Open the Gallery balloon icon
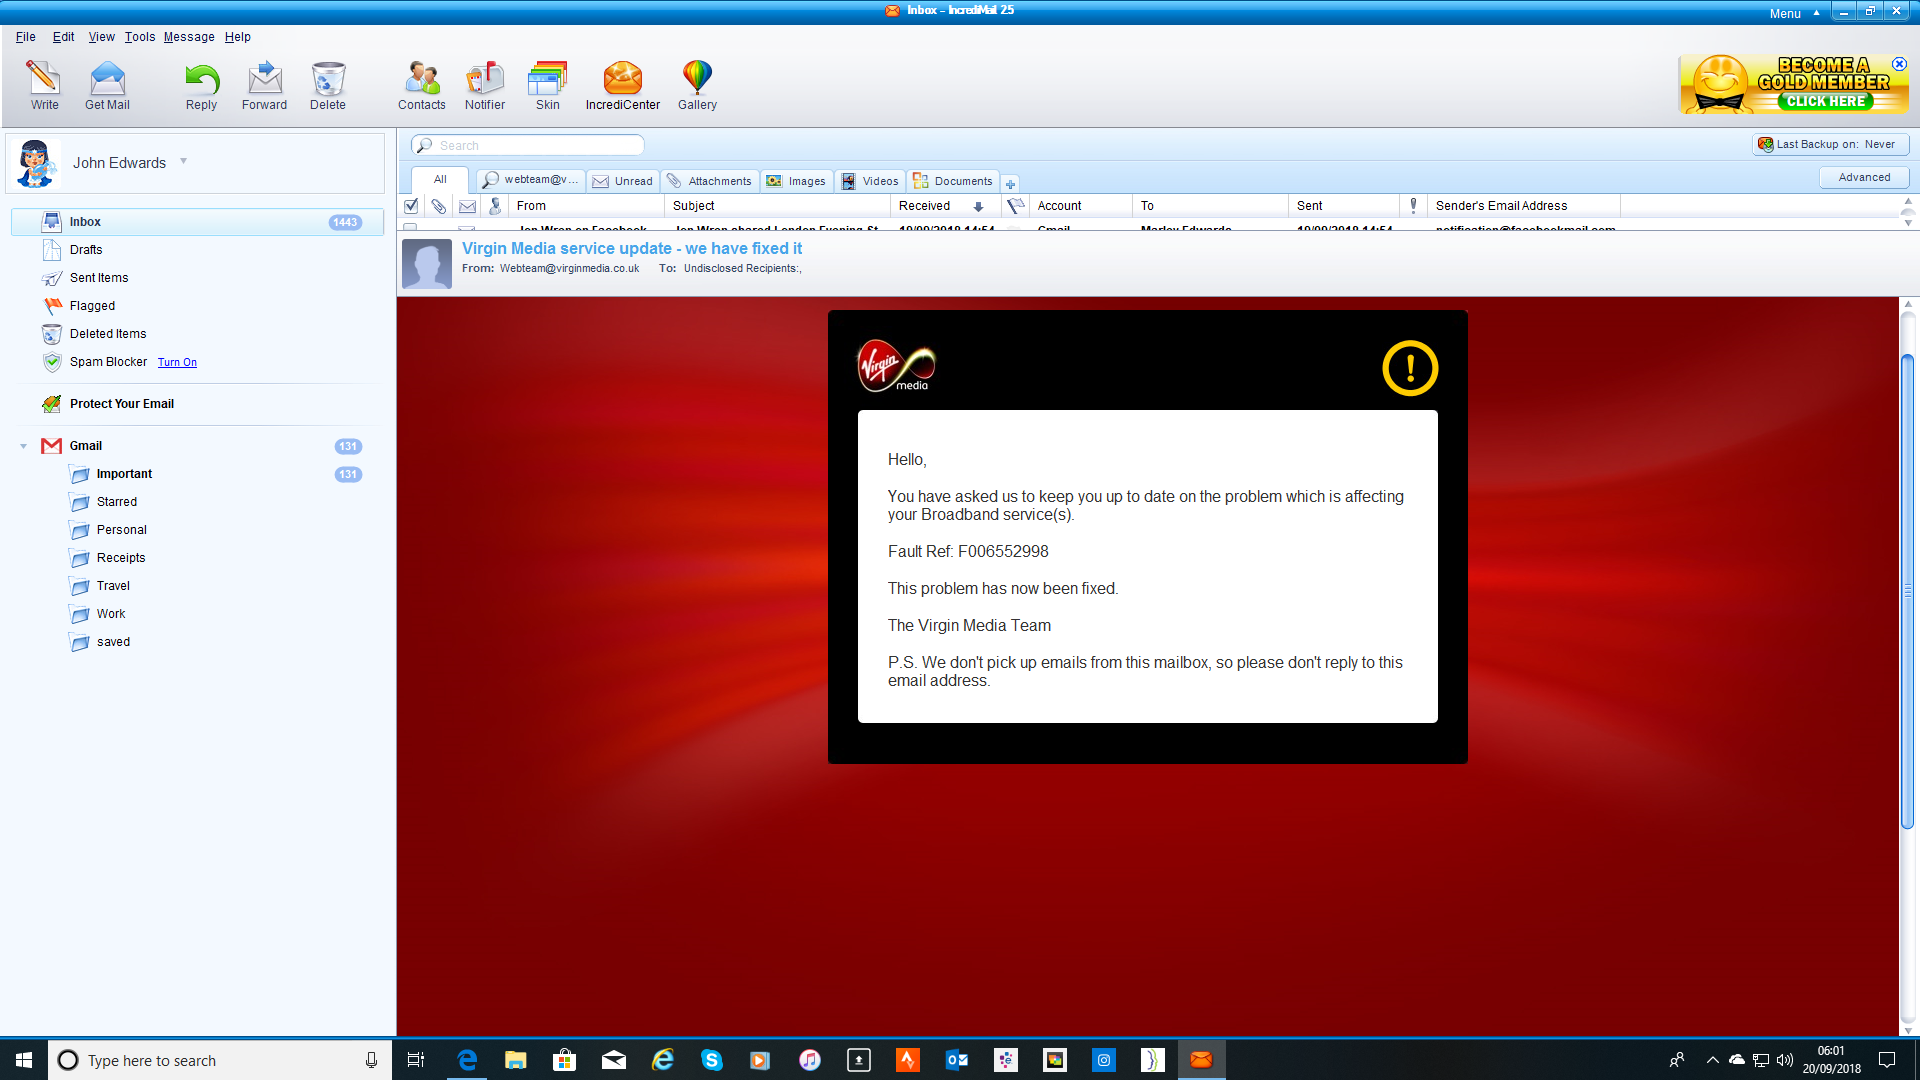The image size is (1920, 1080). tap(697, 85)
